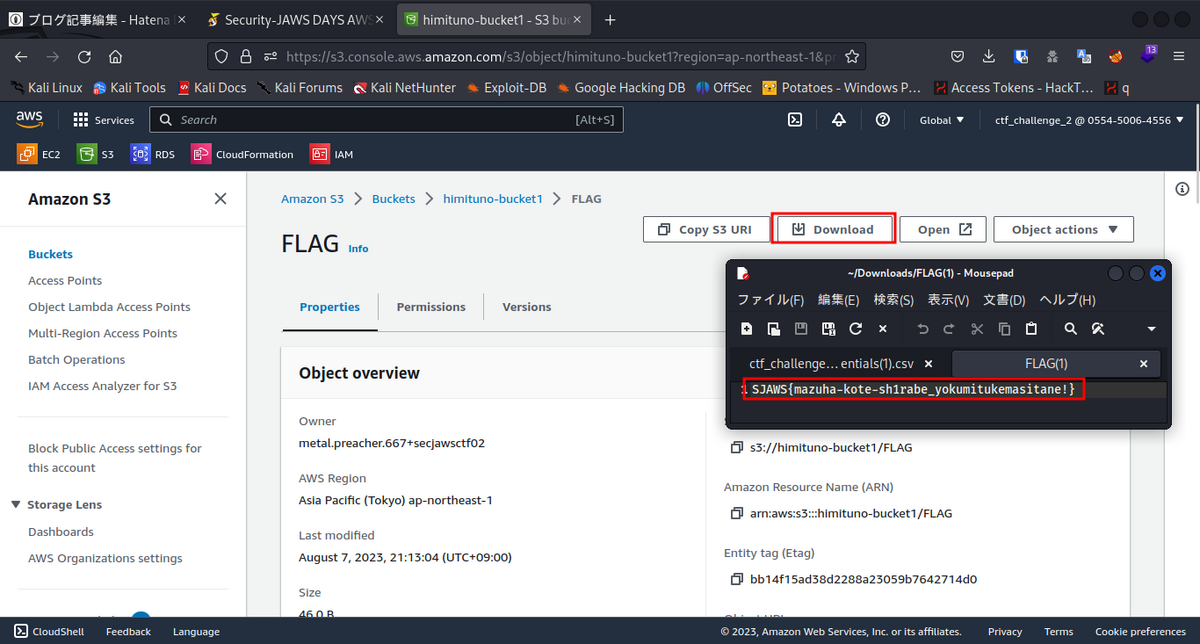Expand the Global region dropdown
The height and width of the screenshot is (644, 1200).
coord(942,120)
